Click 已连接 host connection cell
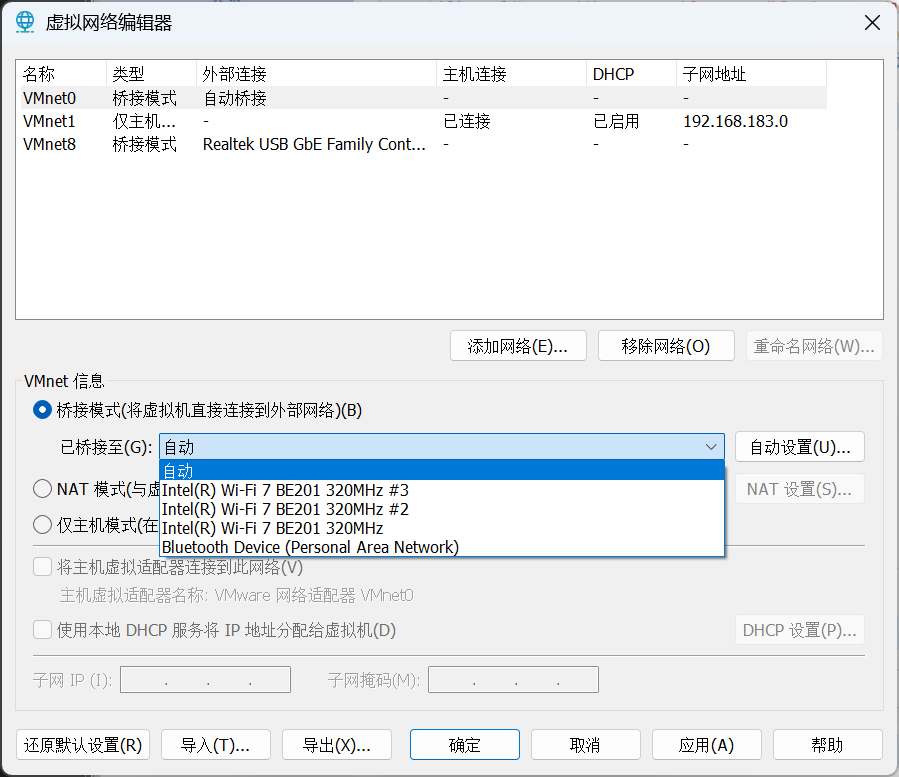Image resolution: width=899 pixels, height=777 pixels. [467, 121]
